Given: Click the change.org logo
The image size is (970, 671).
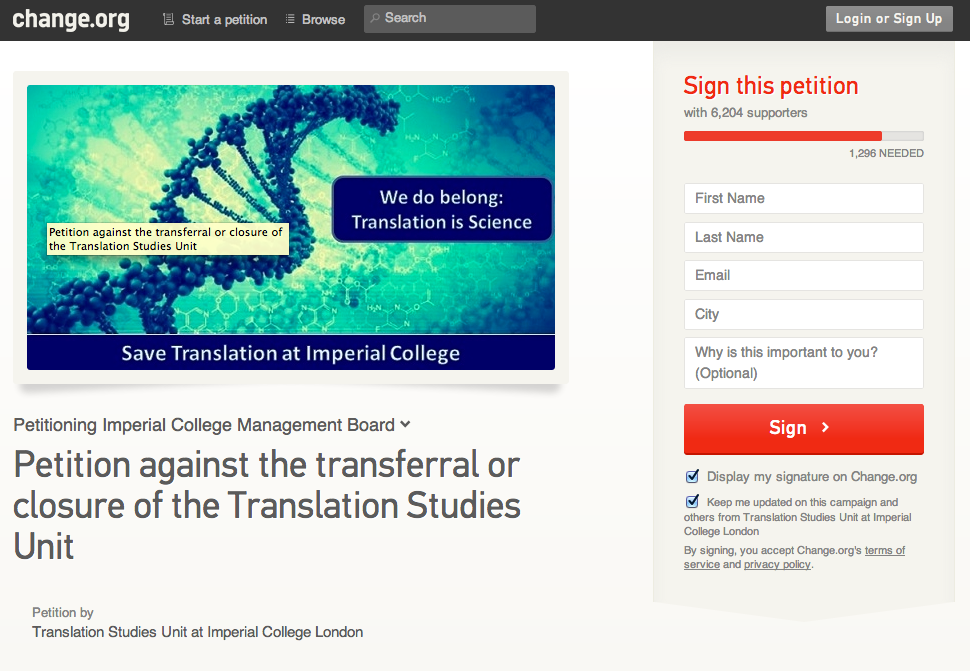Looking at the screenshot, I should [x=70, y=18].
